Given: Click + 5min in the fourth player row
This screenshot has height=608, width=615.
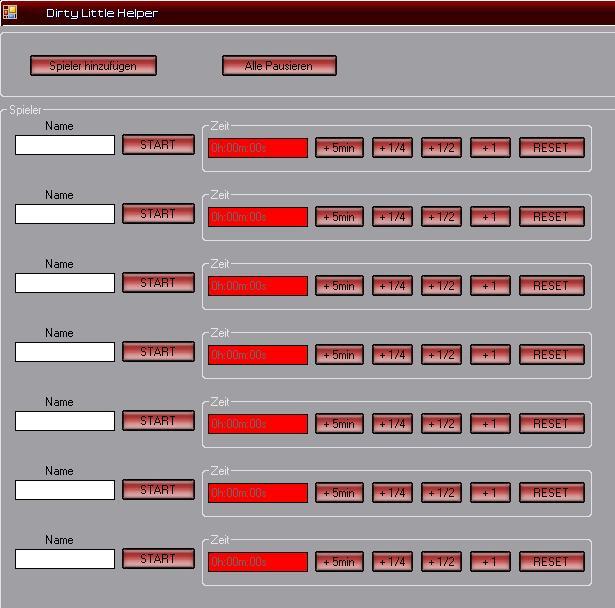Looking at the screenshot, I should pos(339,355).
